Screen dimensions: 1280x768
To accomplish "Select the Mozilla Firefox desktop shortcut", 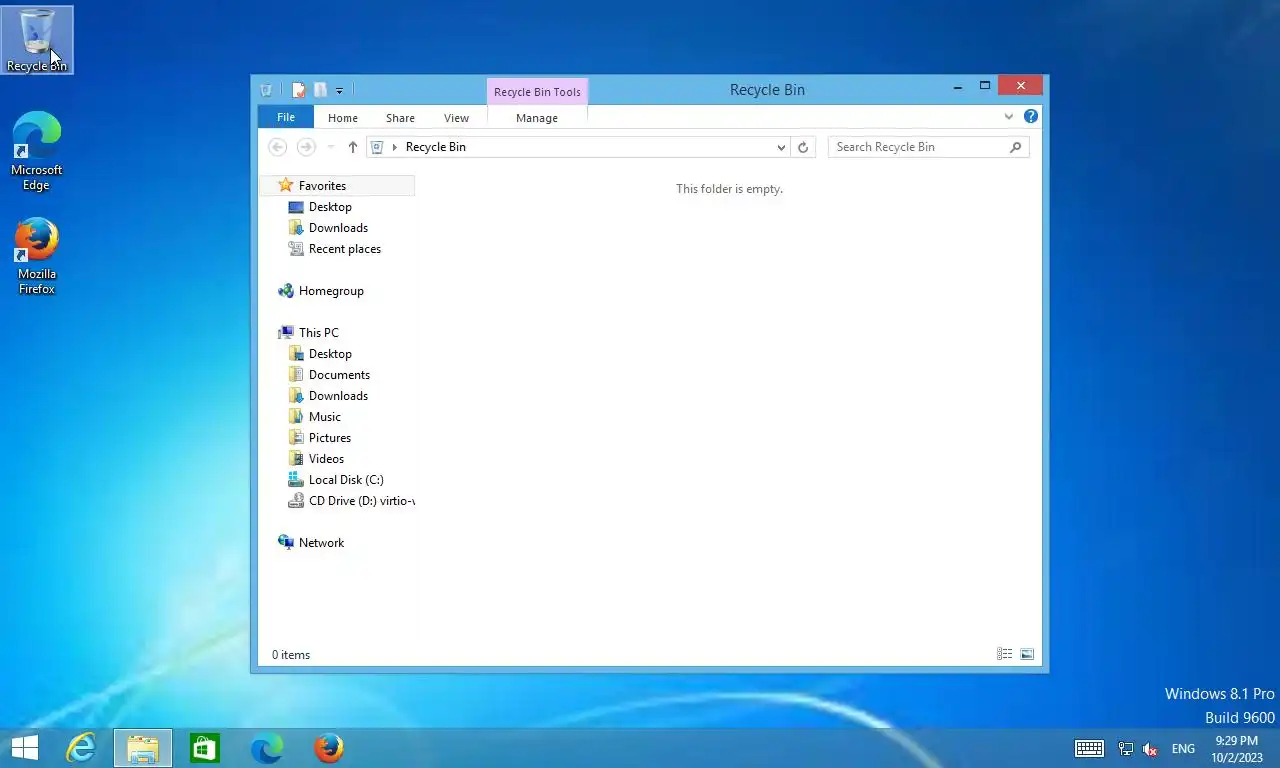I will pyautogui.click(x=37, y=256).
